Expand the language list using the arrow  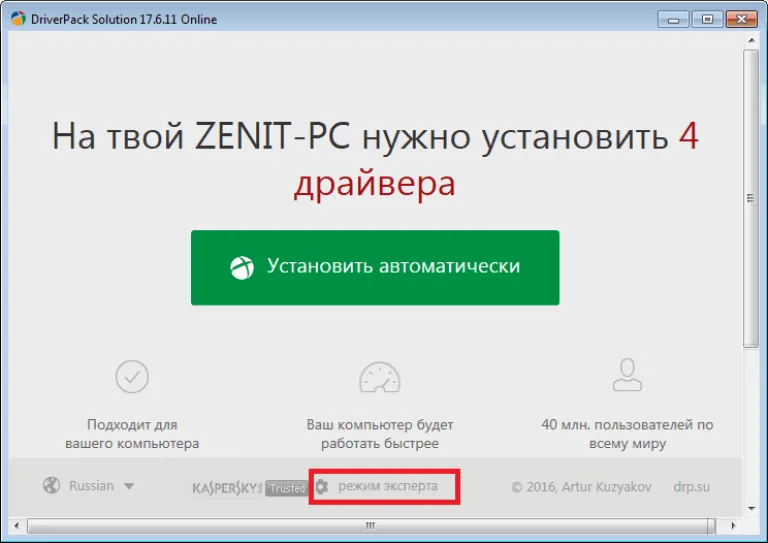pos(129,486)
